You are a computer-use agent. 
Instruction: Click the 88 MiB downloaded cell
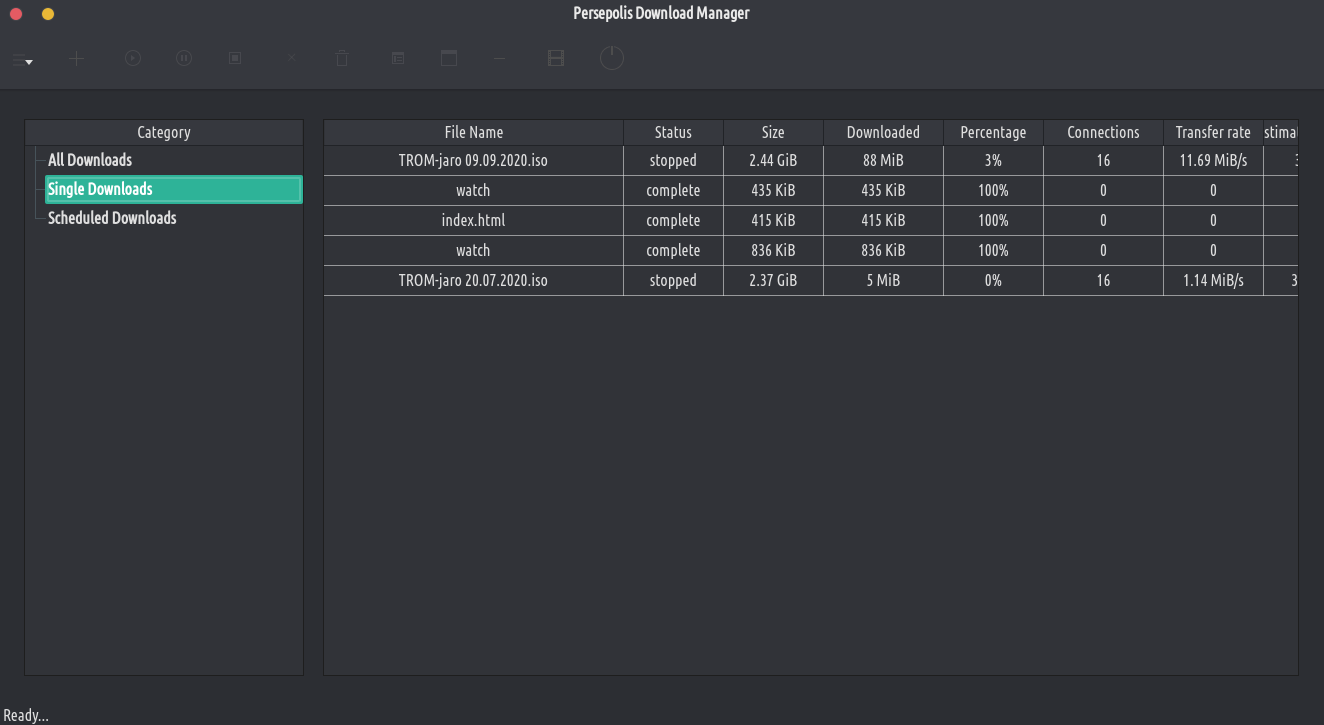point(883,160)
